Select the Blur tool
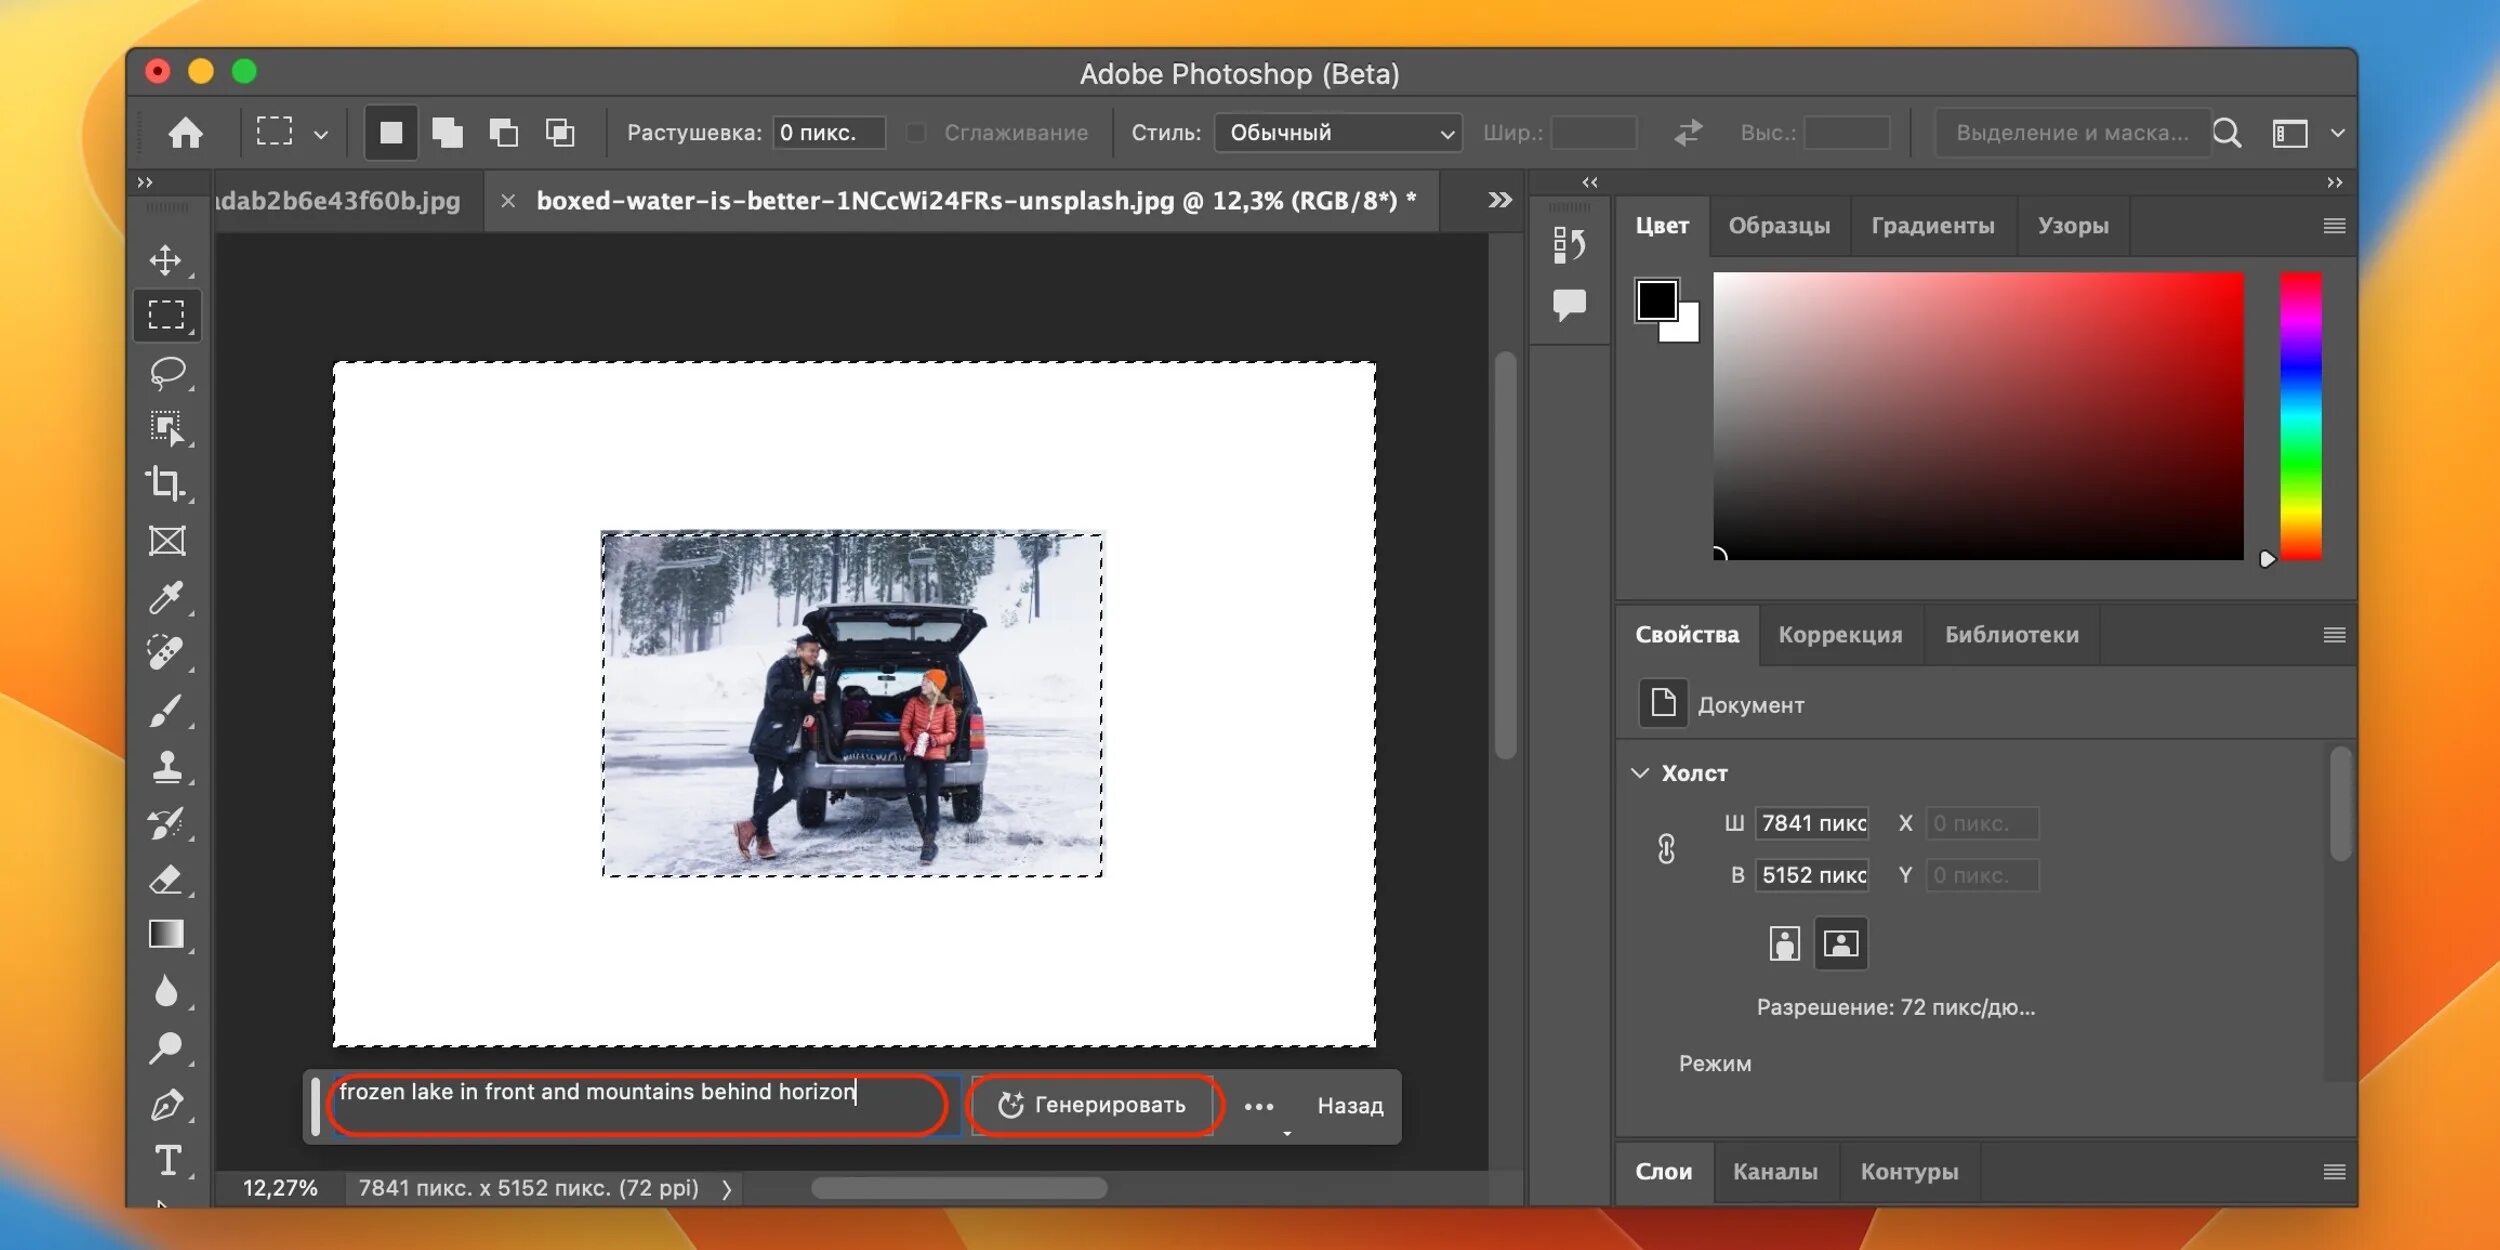This screenshot has width=2500, height=1250. [x=166, y=991]
